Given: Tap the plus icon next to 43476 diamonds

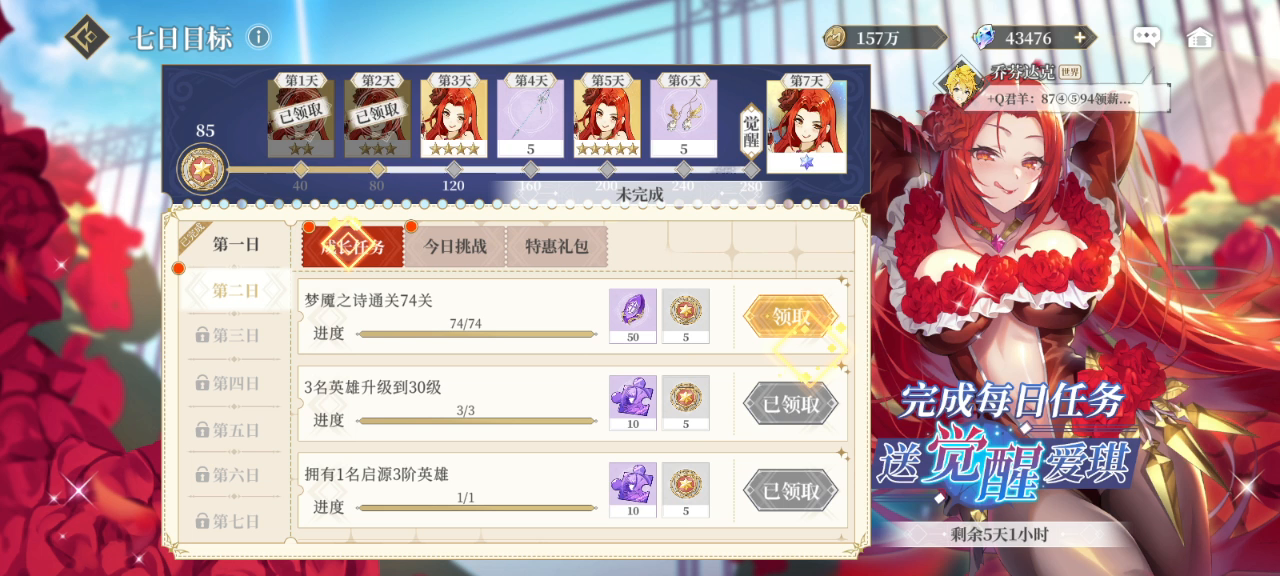Looking at the screenshot, I should 1079,38.
